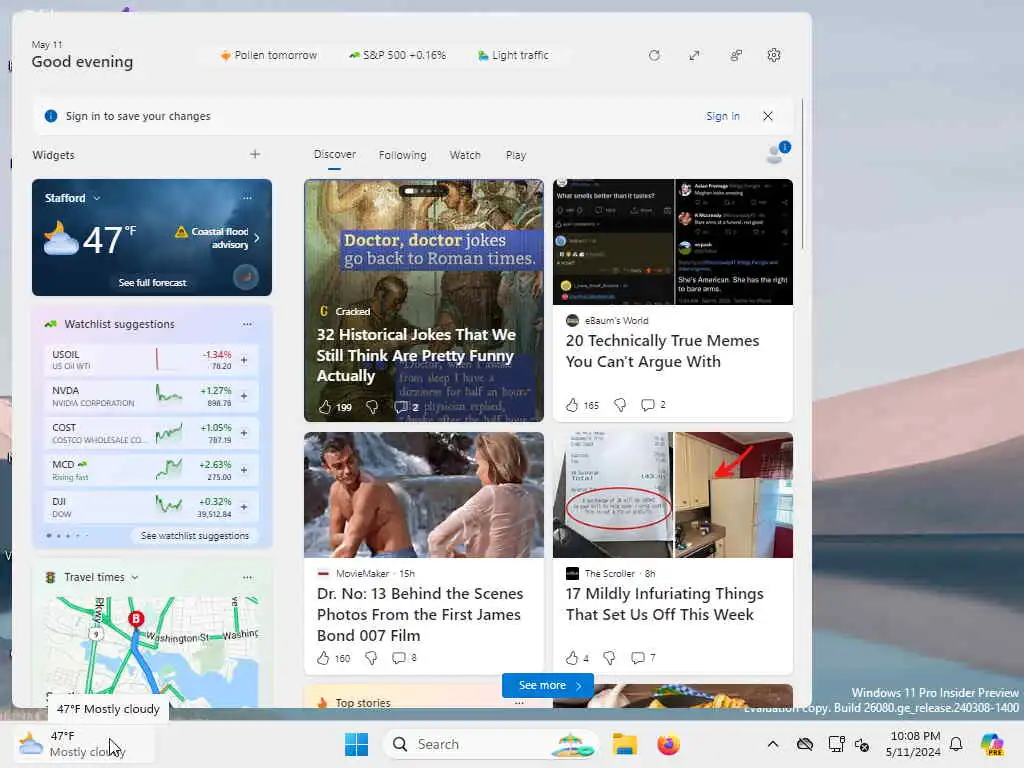This screenshot has height=768, width=1024.
Task: Open comments on 32 Historical Jokes article
Action: pyautogui.click(x=406, y=407)
